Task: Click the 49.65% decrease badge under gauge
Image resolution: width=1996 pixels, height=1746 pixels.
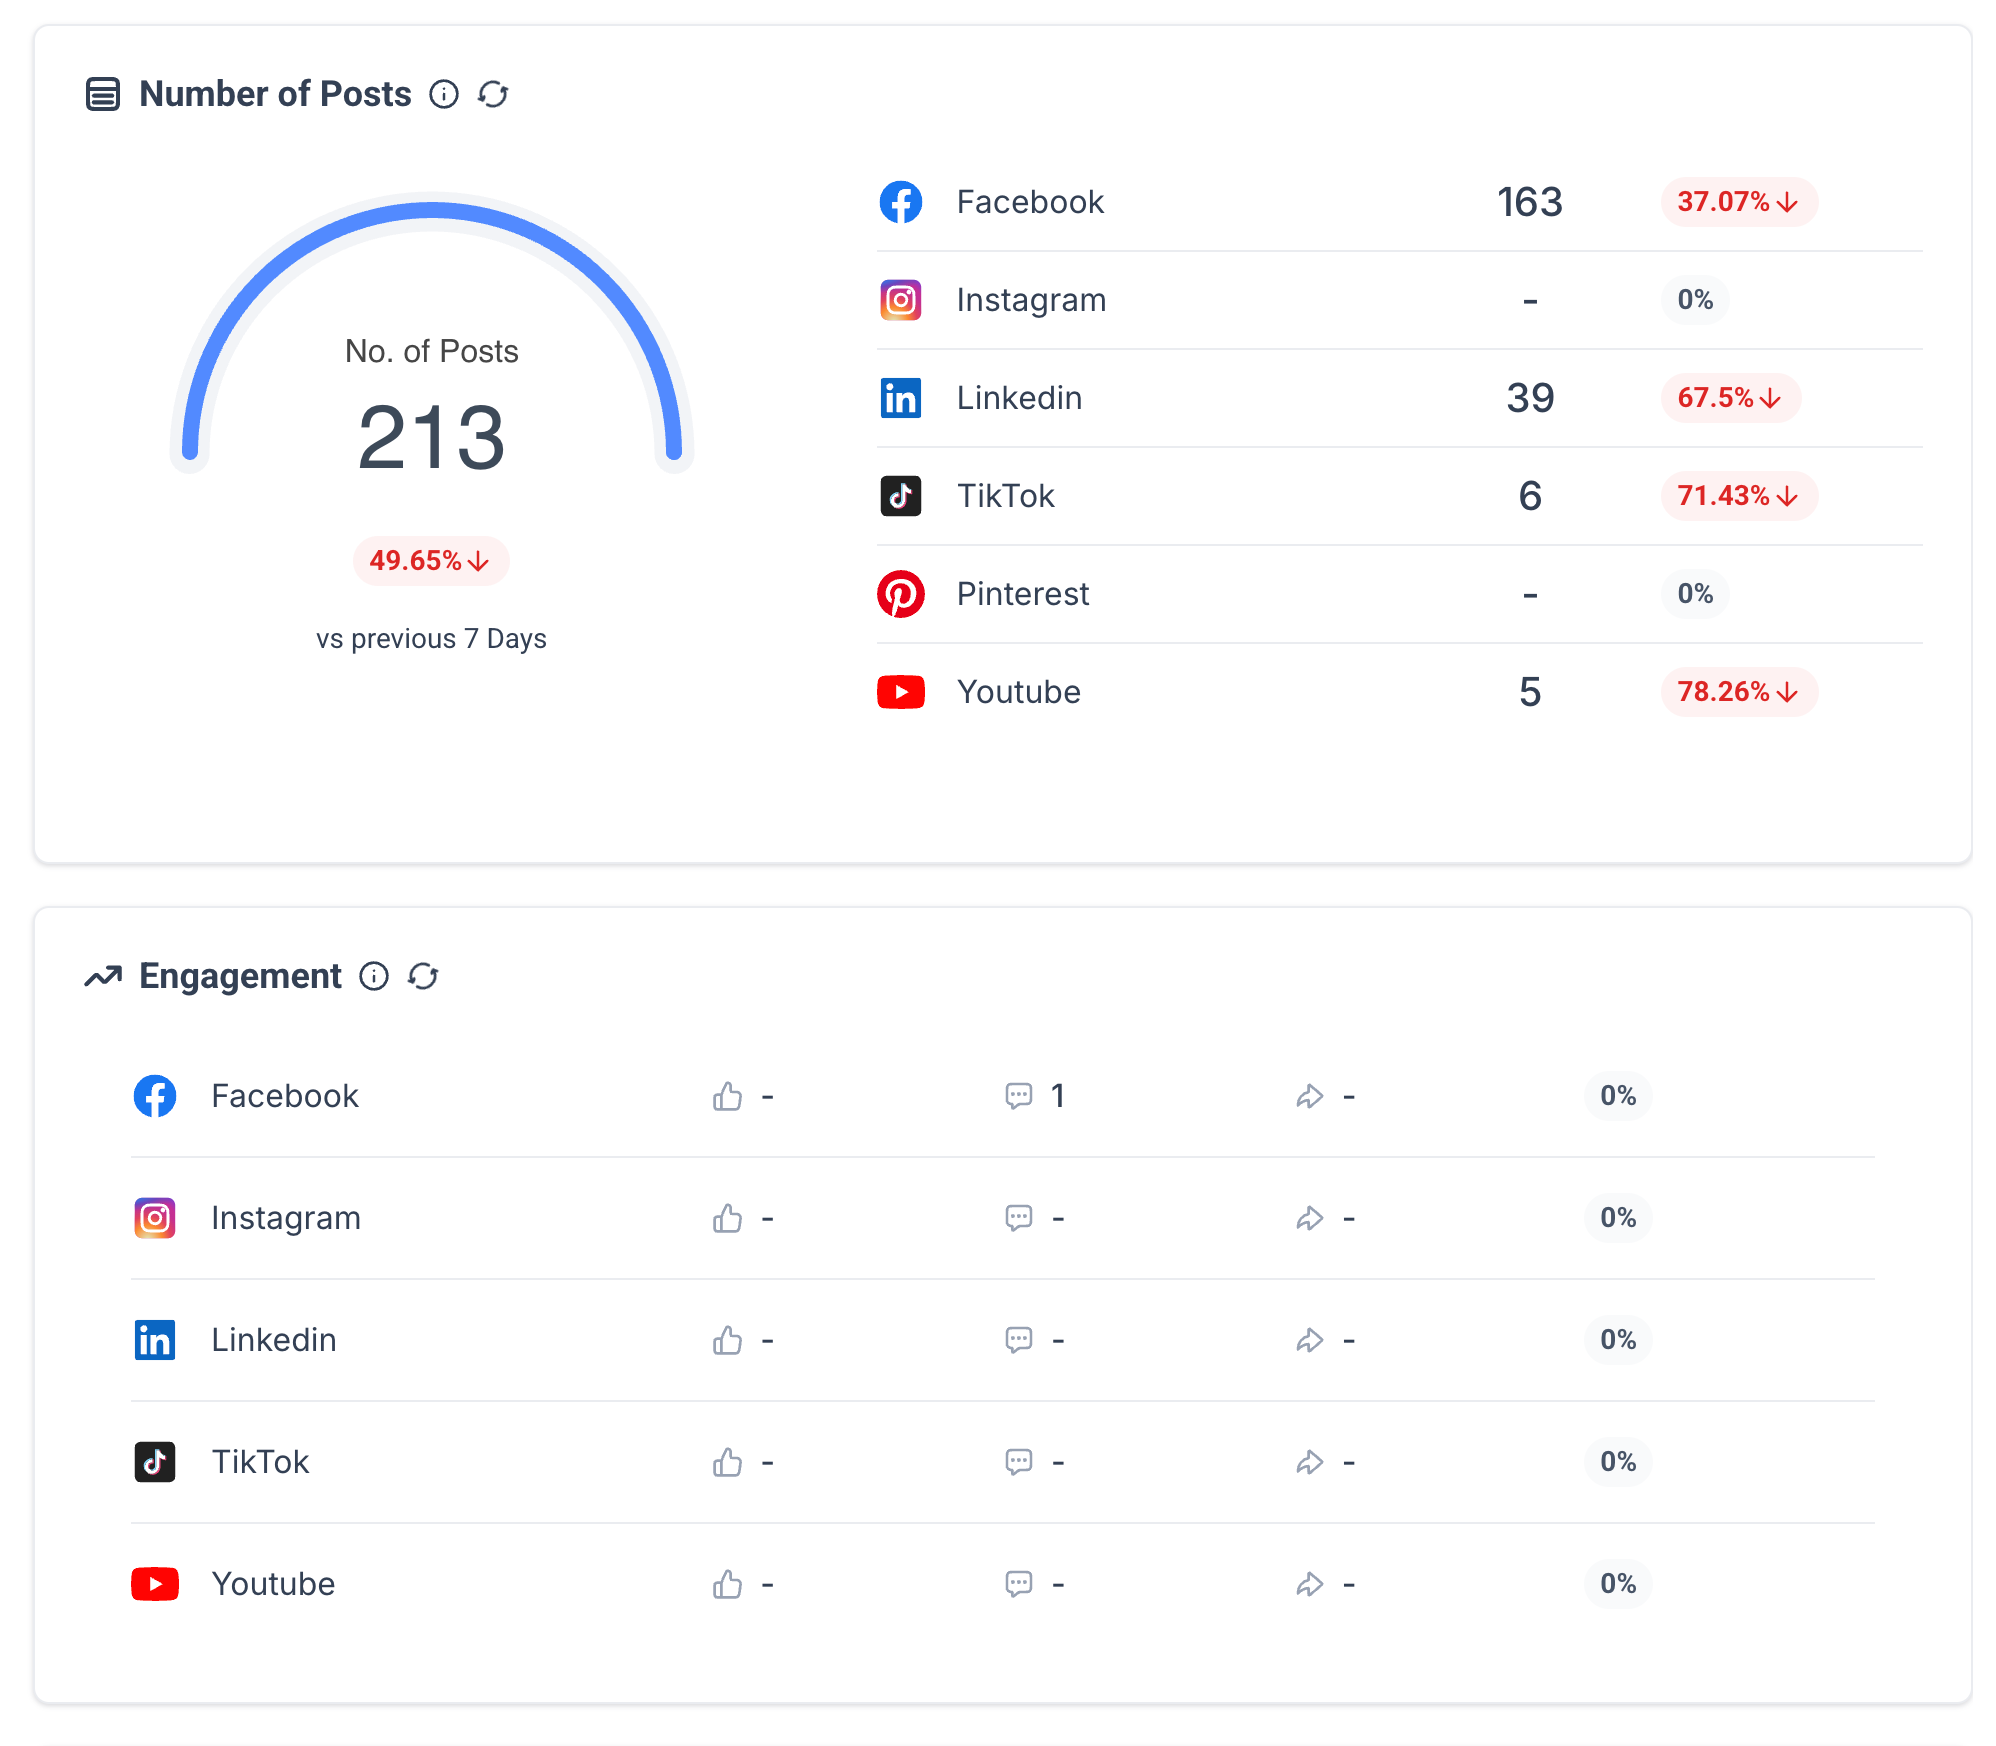Action: tap(431, 561)
